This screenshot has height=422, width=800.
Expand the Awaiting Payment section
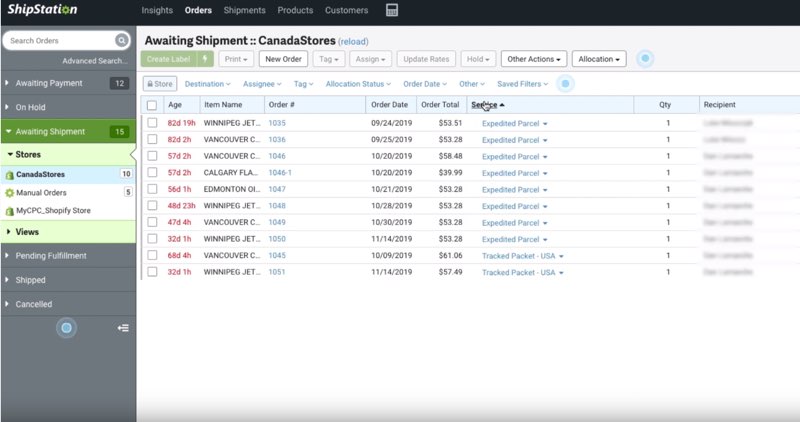click(x=68, y=83)
